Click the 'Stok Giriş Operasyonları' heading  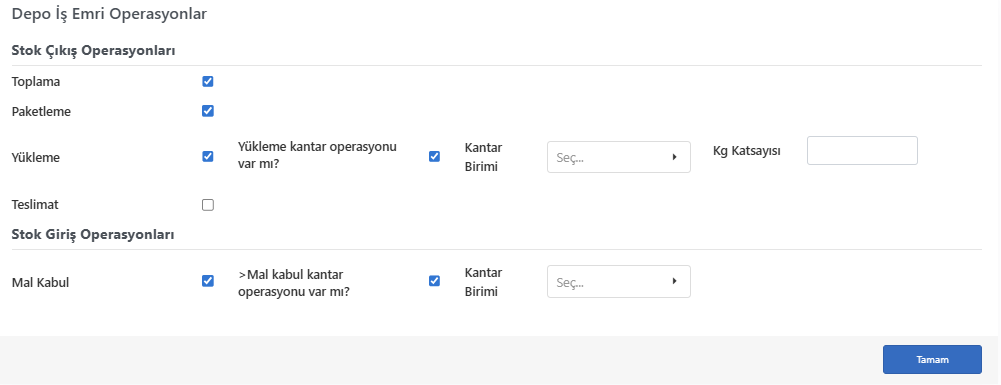[93, 234]
